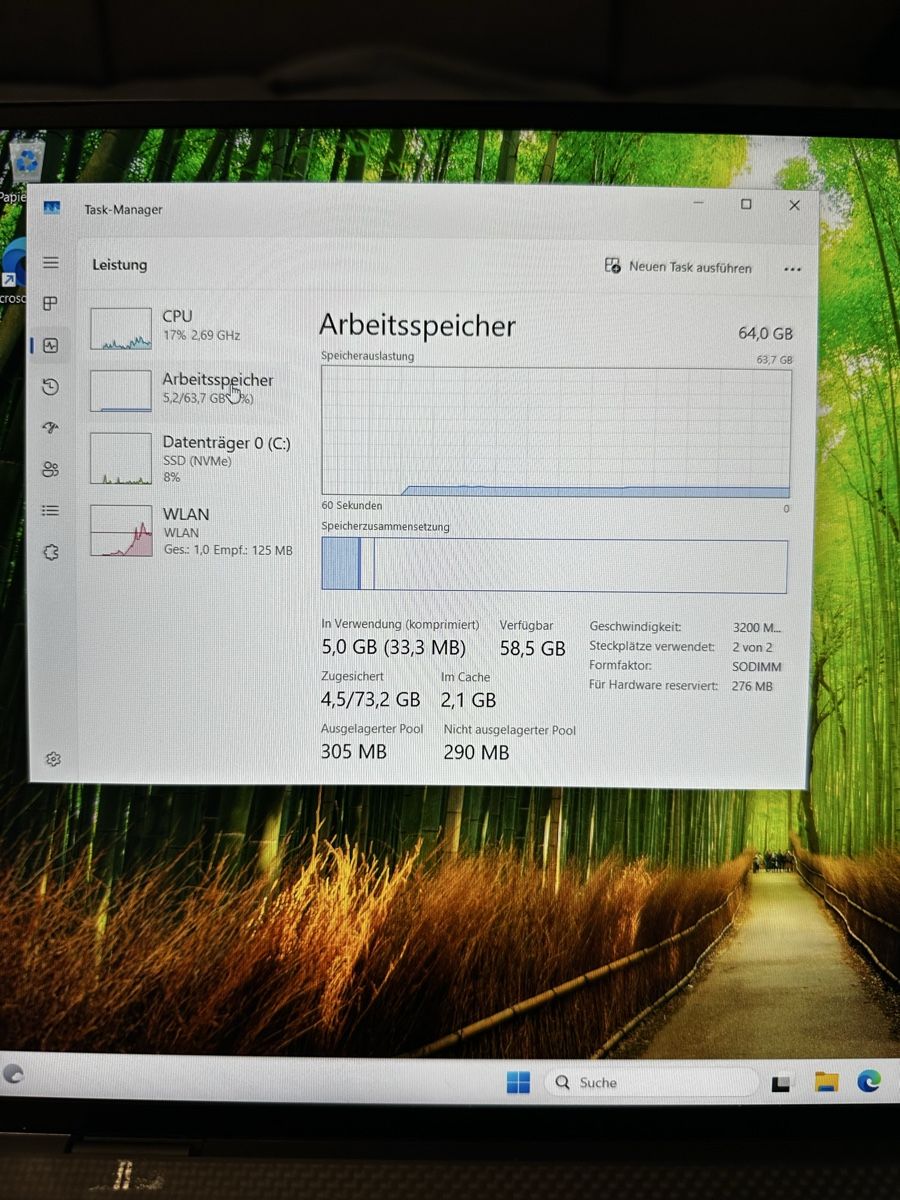Open the App history icon in sidebar
Screen dimensions: 900x1200
click(51, 387)
